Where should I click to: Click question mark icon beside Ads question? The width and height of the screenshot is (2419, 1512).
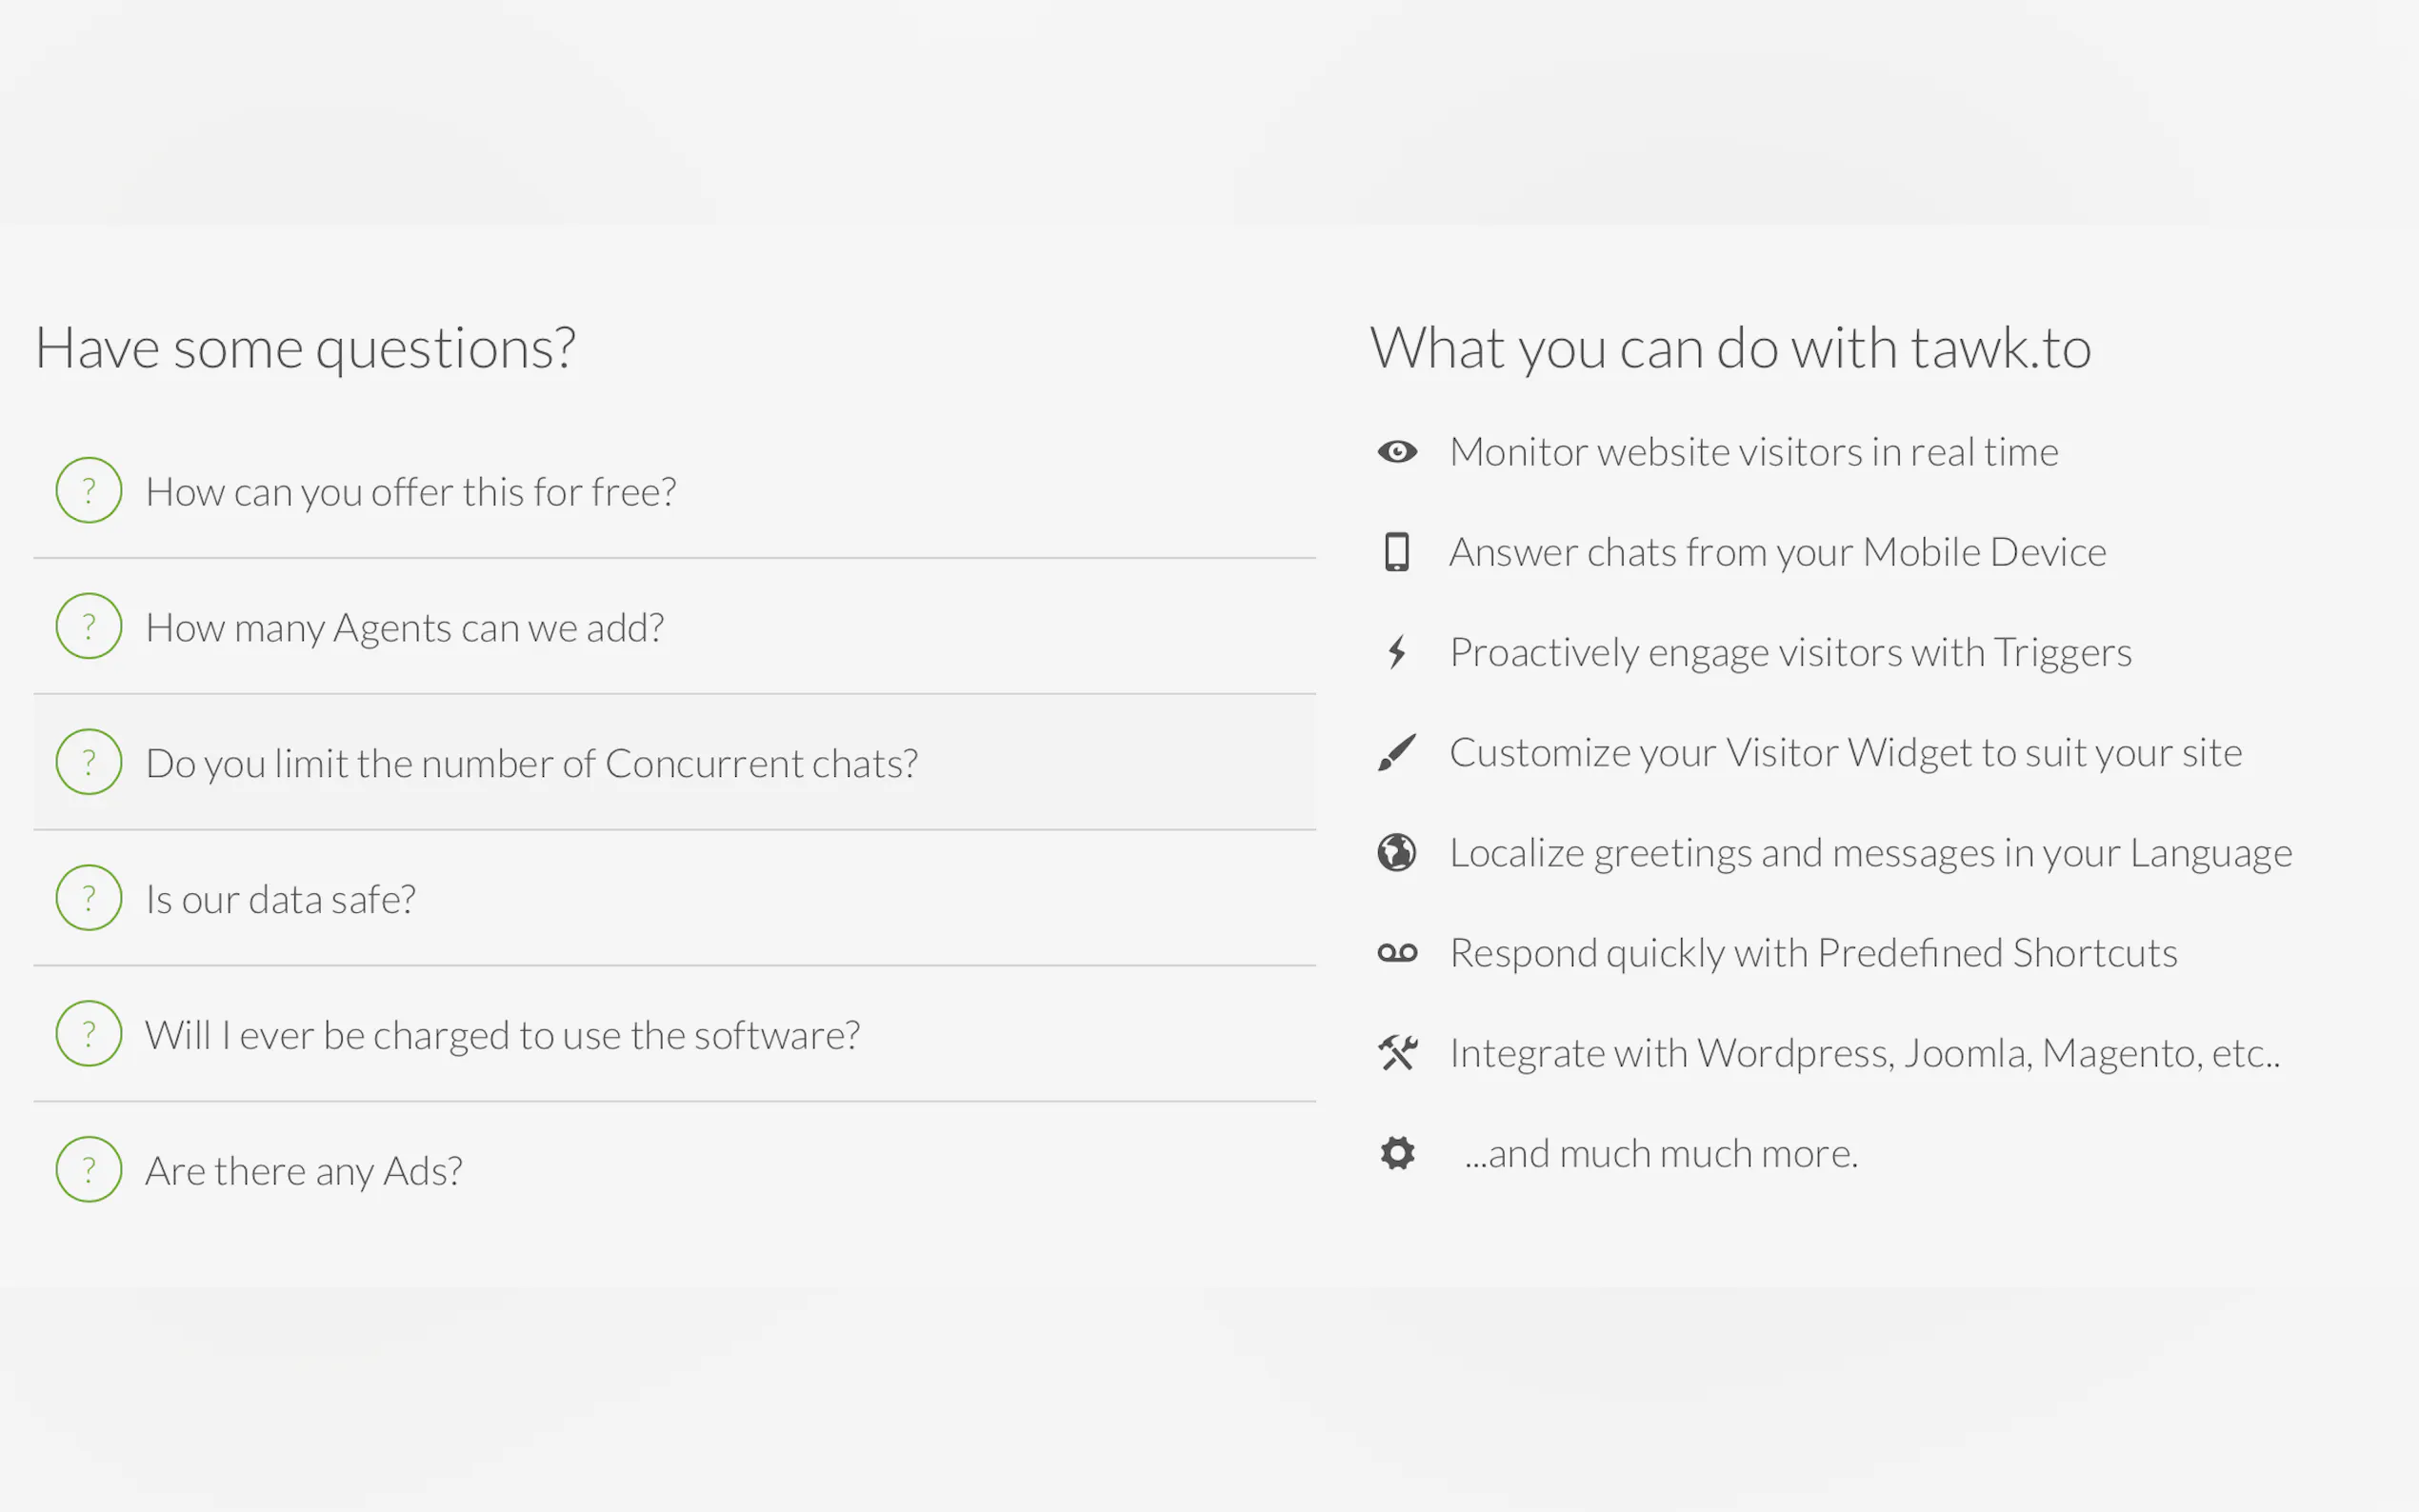(x=89, y=1169)
